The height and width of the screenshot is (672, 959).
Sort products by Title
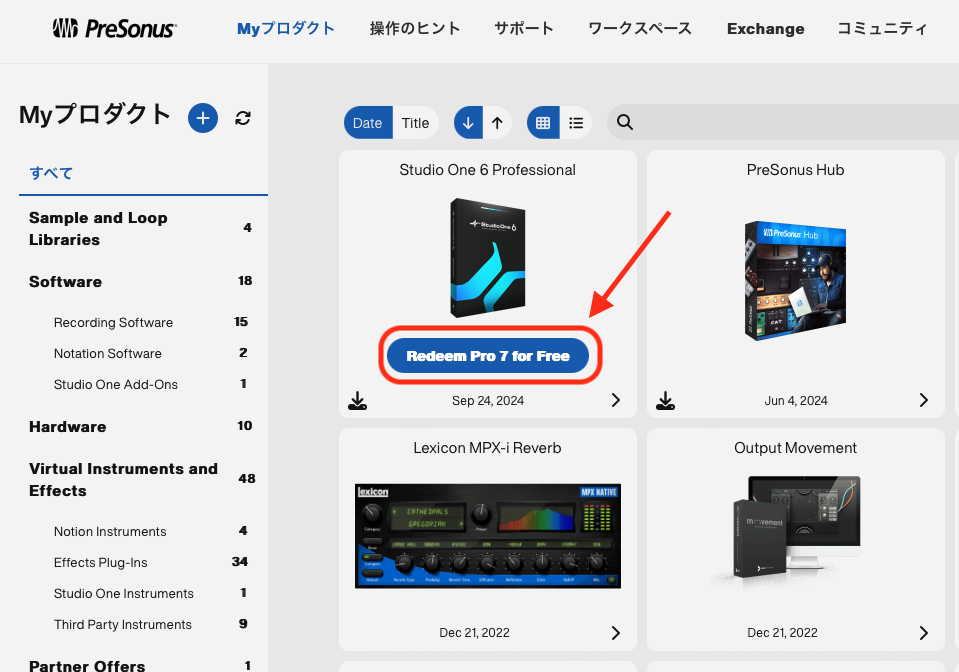(x=415, y=123)
